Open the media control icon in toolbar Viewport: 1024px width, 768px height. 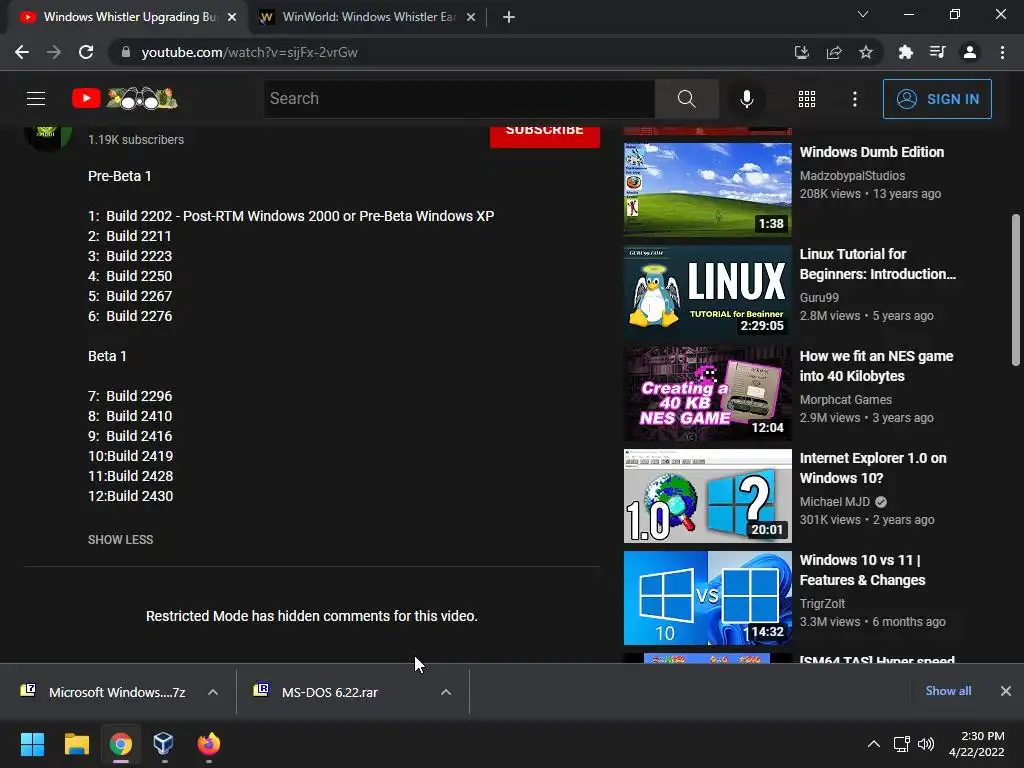(938, 52)
